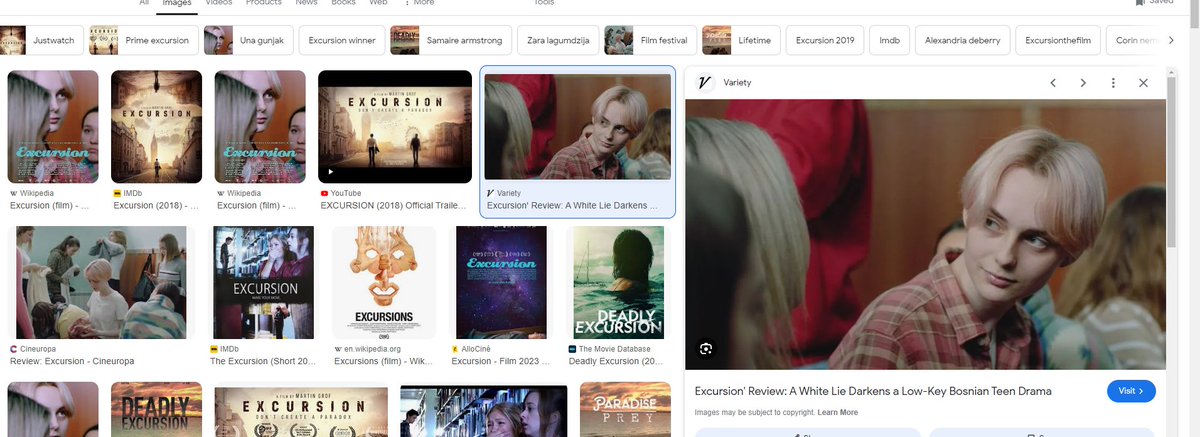Select the Justwatch filter chip
This screenshot has height=437, width=1200.
coord(41,40)
